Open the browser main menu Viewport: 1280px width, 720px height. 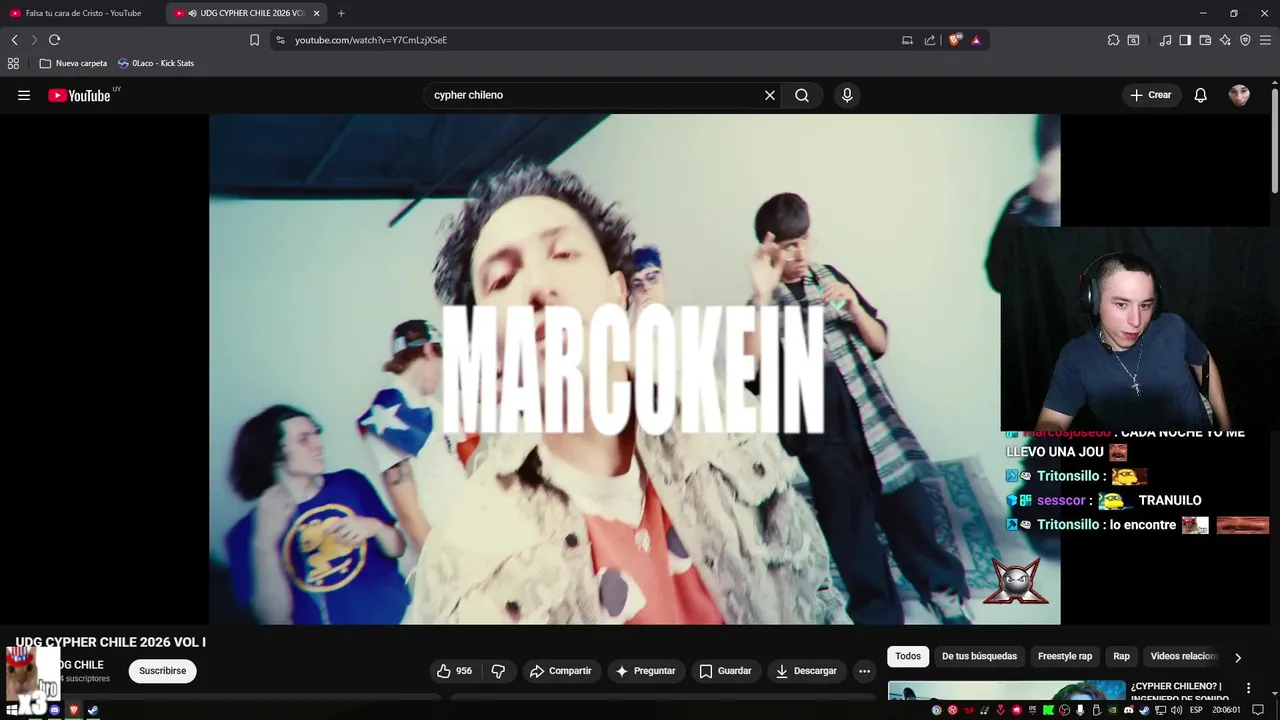(1265, 40)
